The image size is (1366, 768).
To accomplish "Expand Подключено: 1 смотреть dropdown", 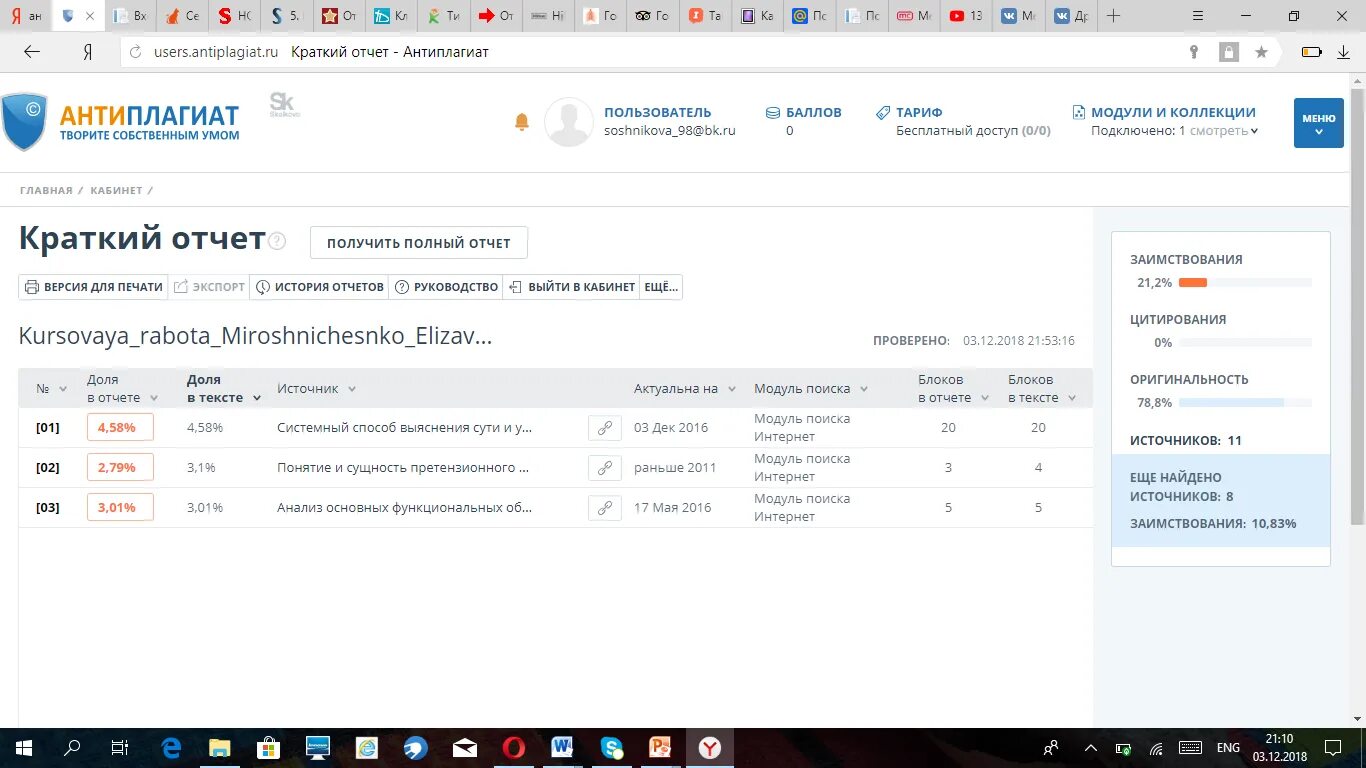I will click(1174, 131).
